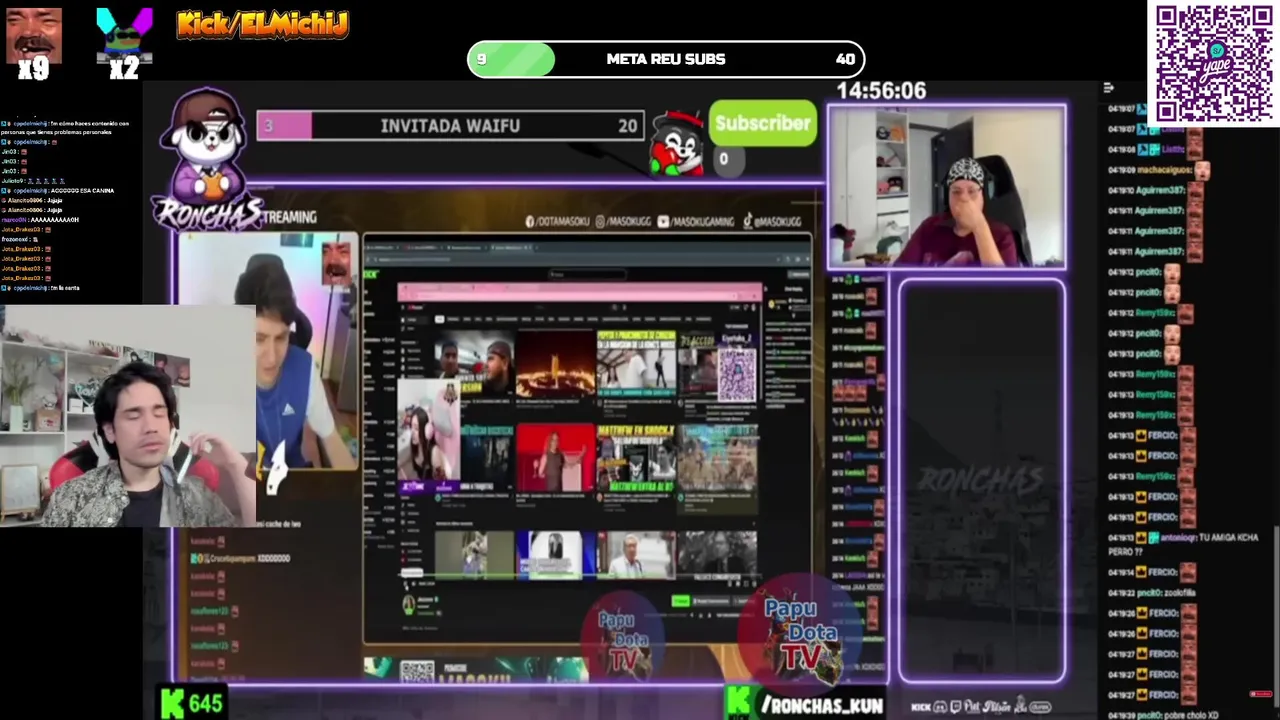Click the Crocetapampam XDDDDDDD message

coord(240,558)
